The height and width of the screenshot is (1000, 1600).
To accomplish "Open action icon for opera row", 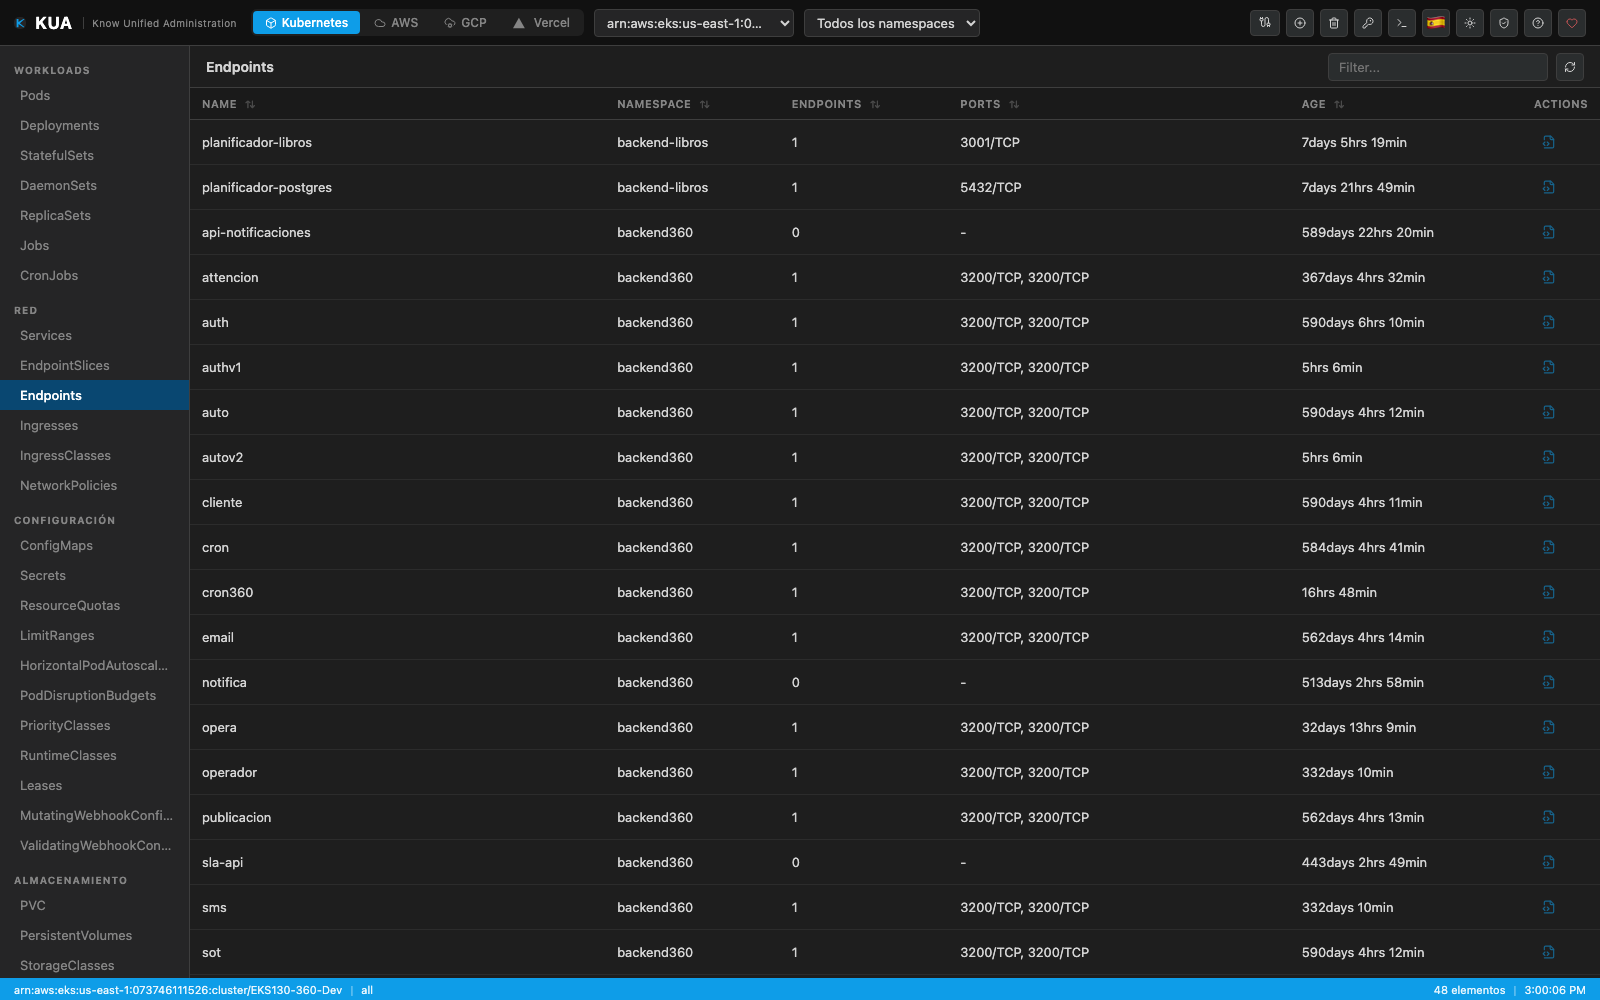I will pos(1548,727).
